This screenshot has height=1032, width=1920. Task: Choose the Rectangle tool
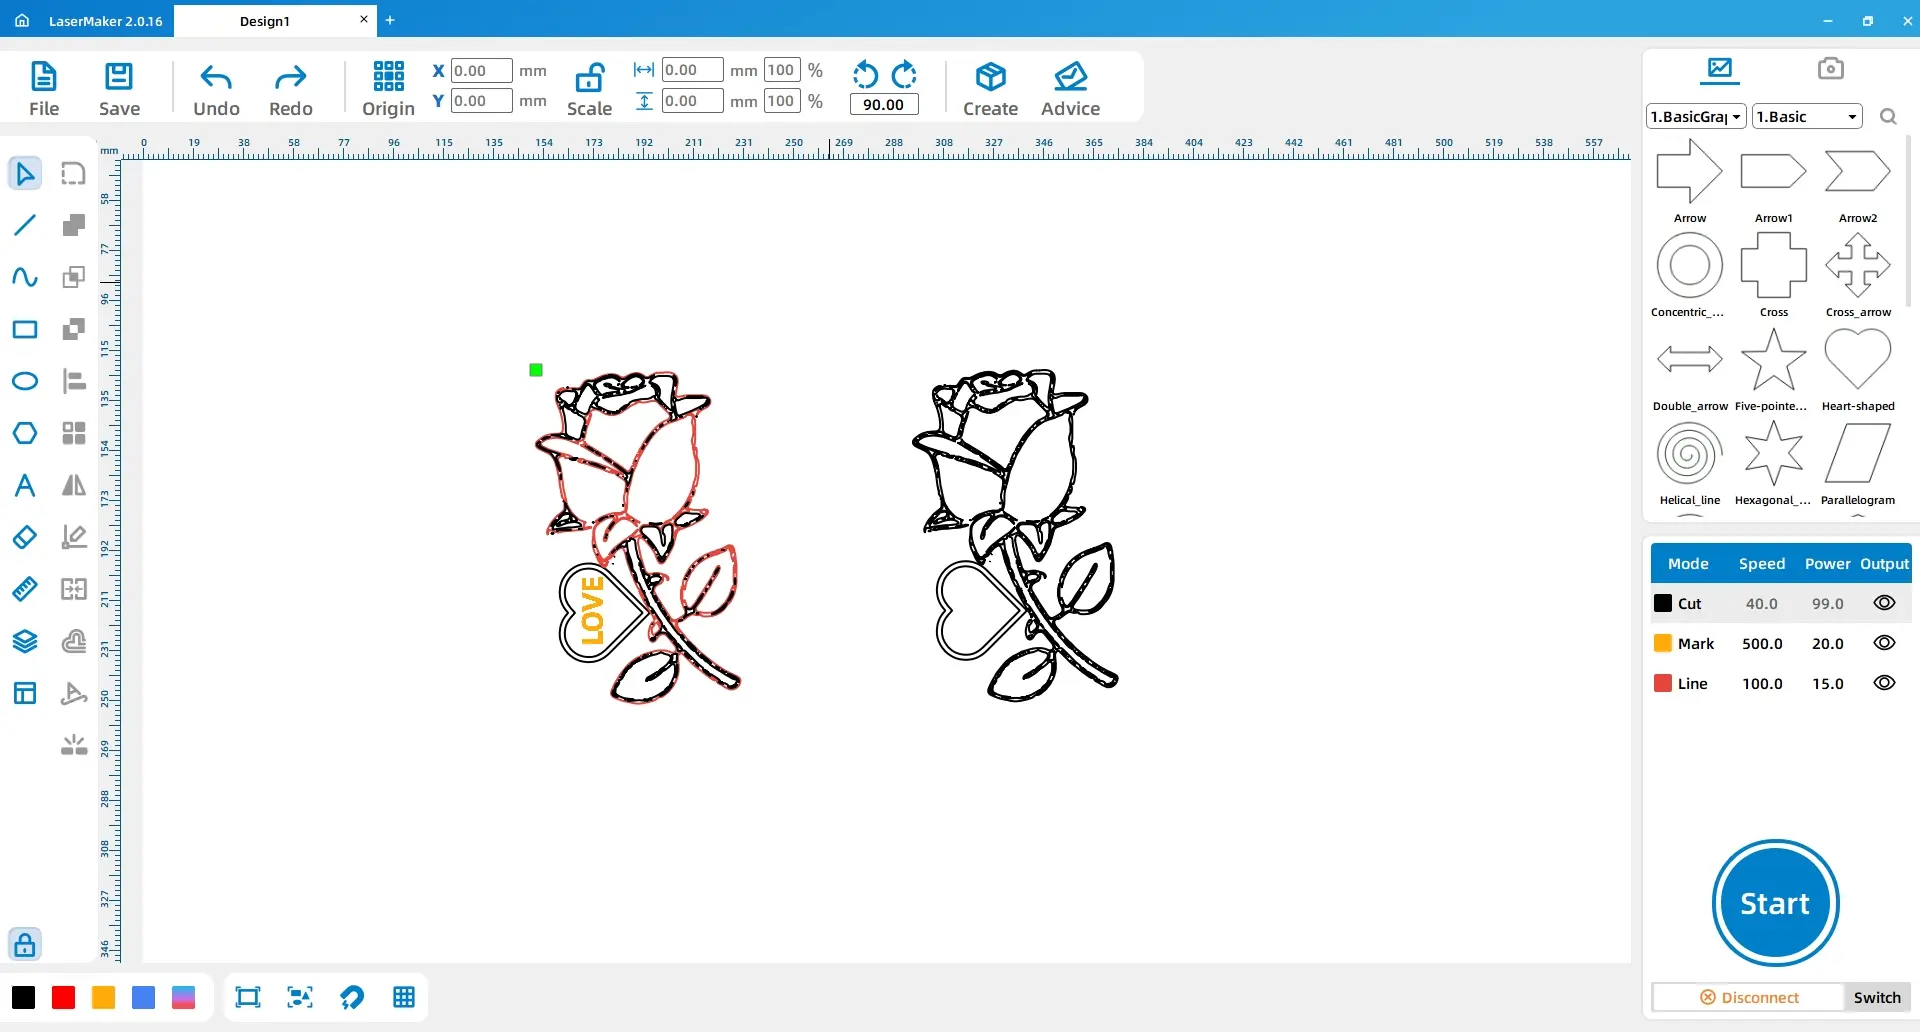25,329
